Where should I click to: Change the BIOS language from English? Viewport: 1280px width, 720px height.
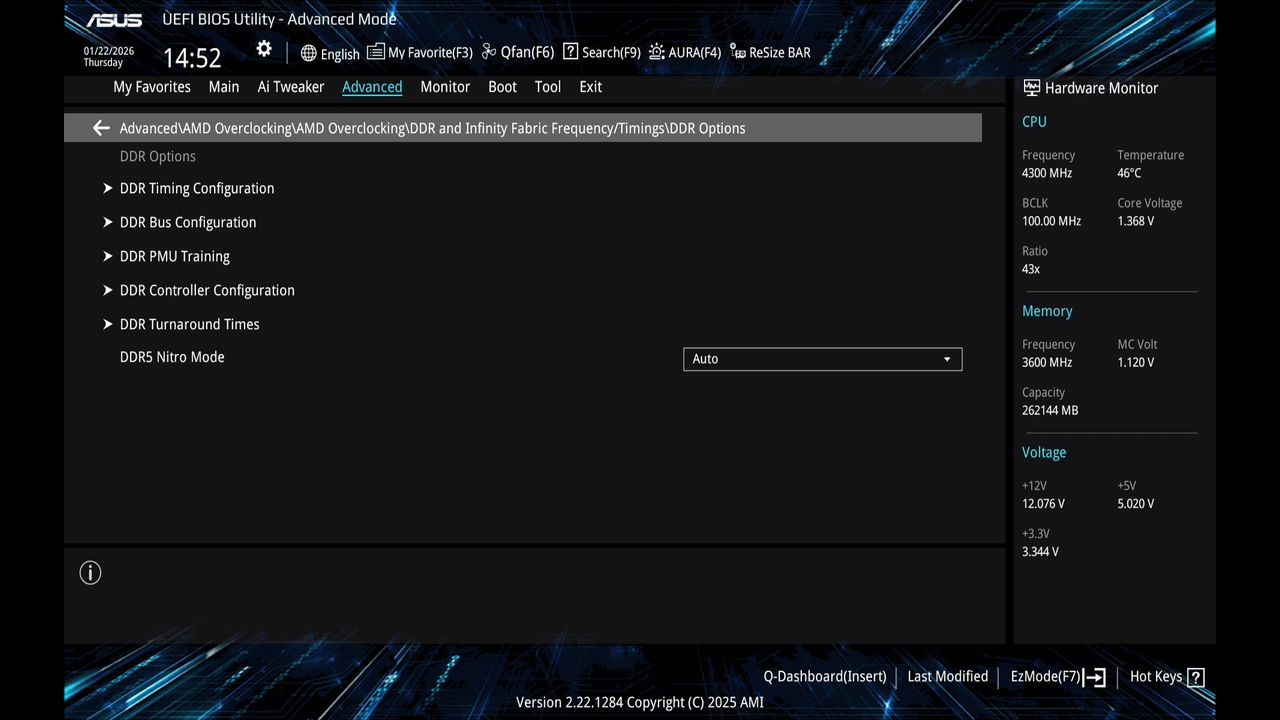click(x=330, y=53)
